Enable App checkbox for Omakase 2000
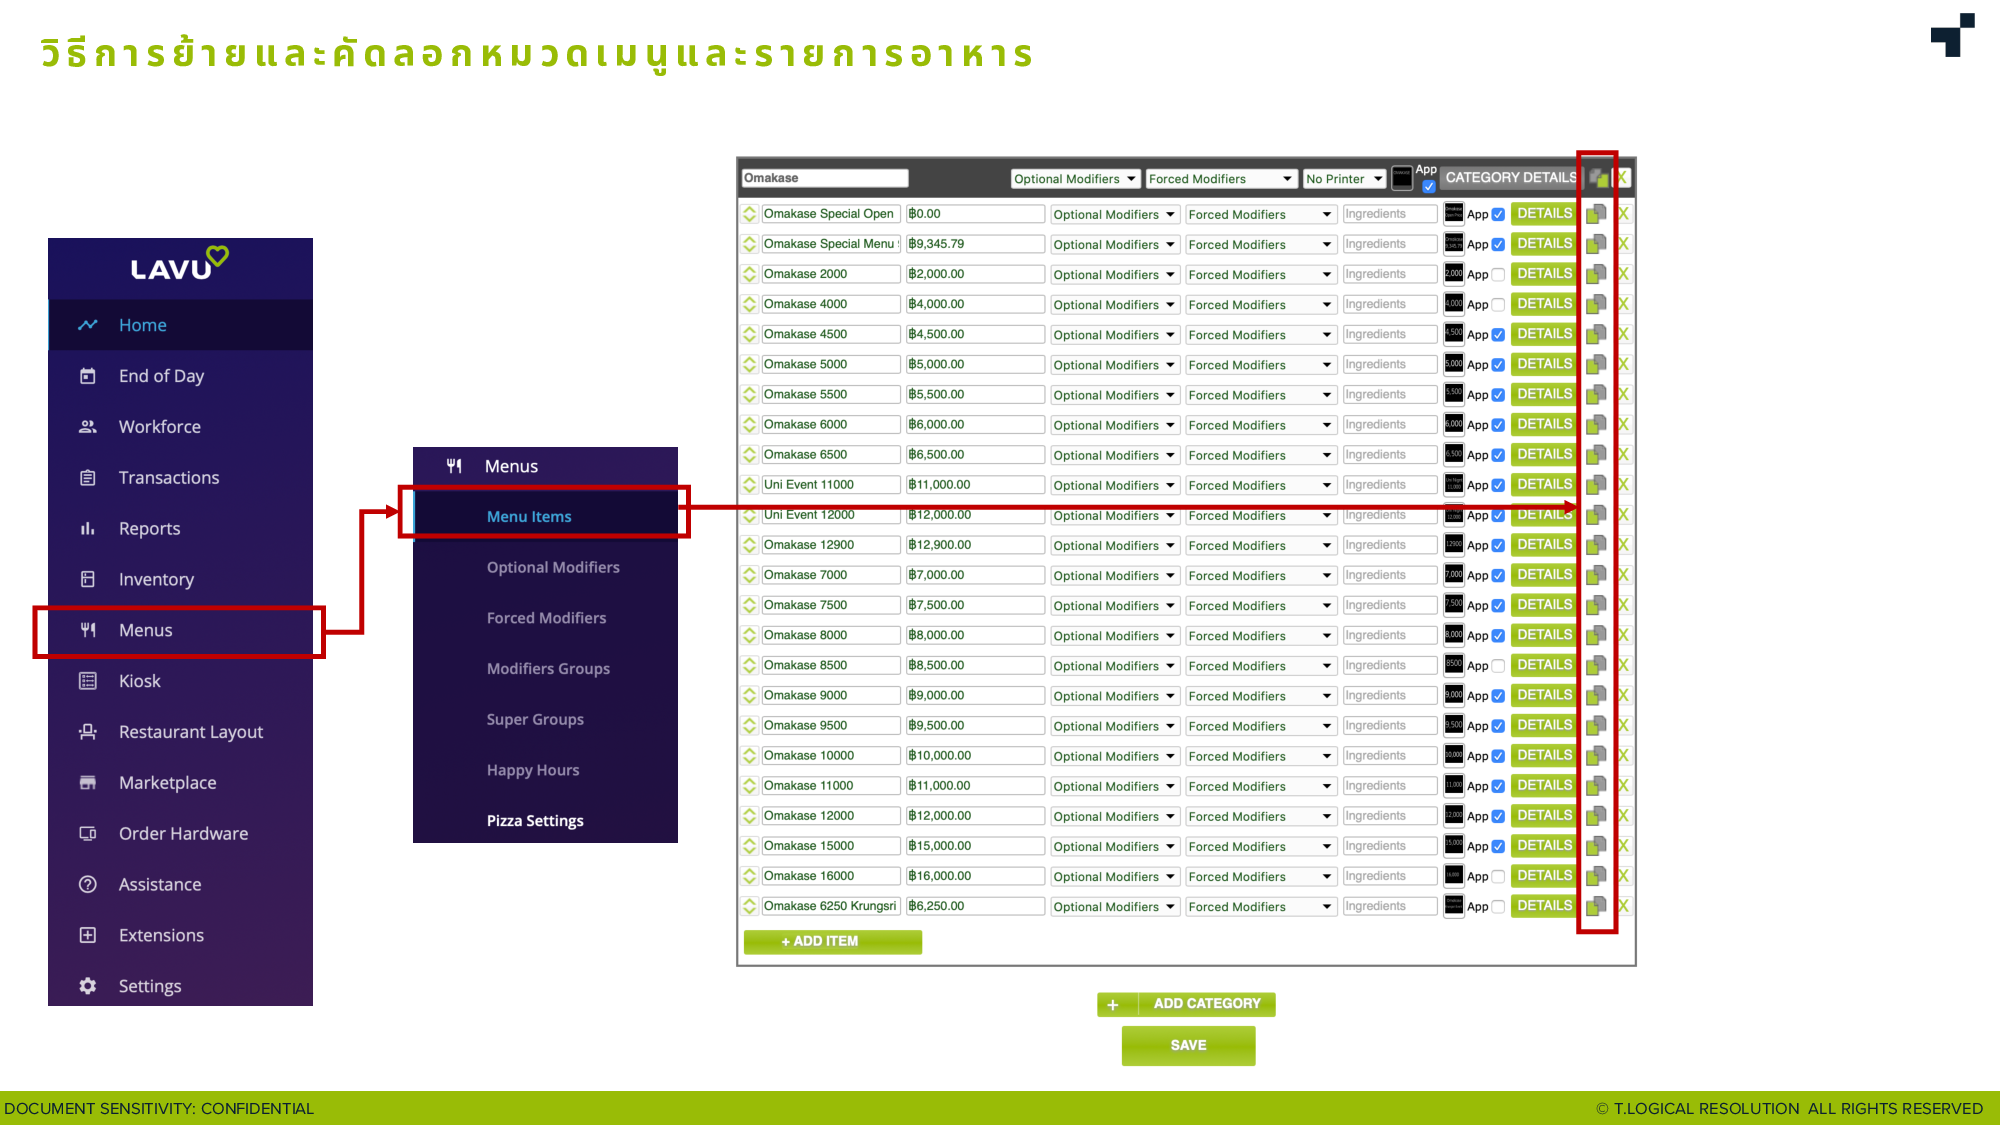 [x=1498, y=275]
